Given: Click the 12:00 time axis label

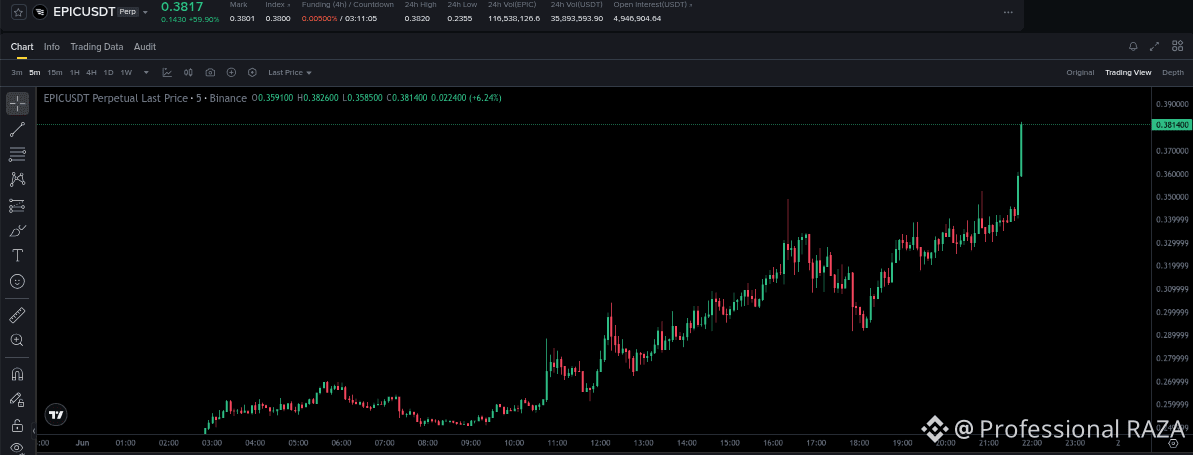Looking at the screenshot, I should 601,442.
